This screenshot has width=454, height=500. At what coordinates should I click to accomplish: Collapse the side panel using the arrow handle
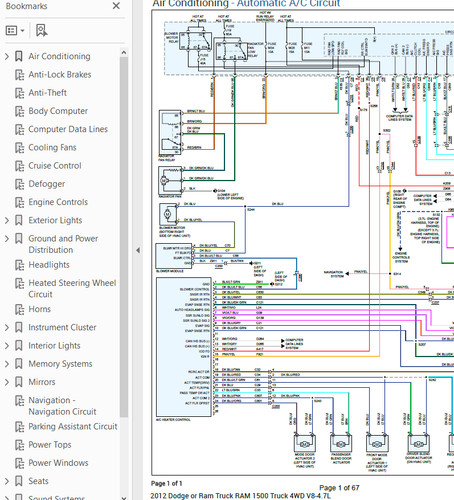pyautogui.click(x=138, y=250)
